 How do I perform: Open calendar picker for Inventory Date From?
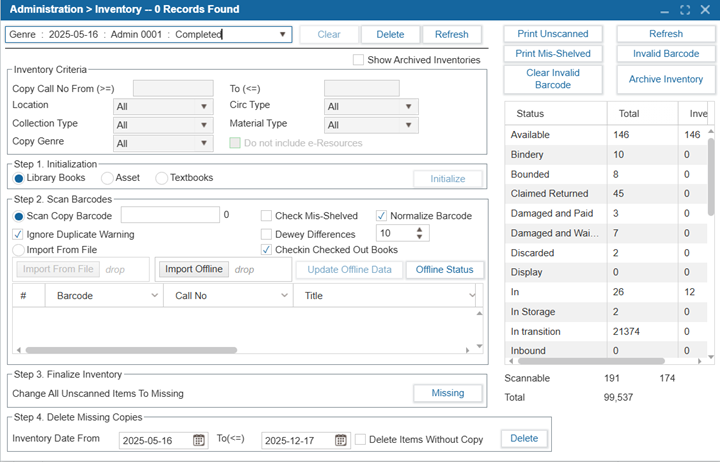pyautogui.click(x=198, y=440)
